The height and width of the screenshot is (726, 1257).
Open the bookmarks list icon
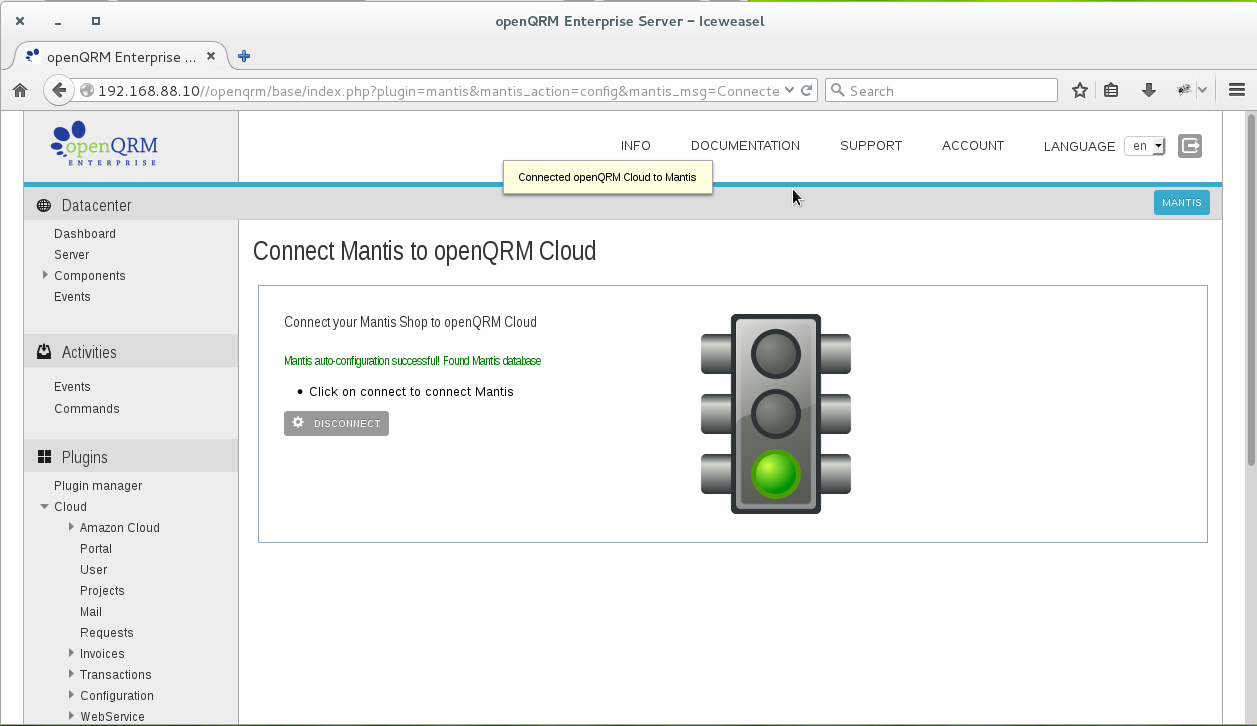1111,90
